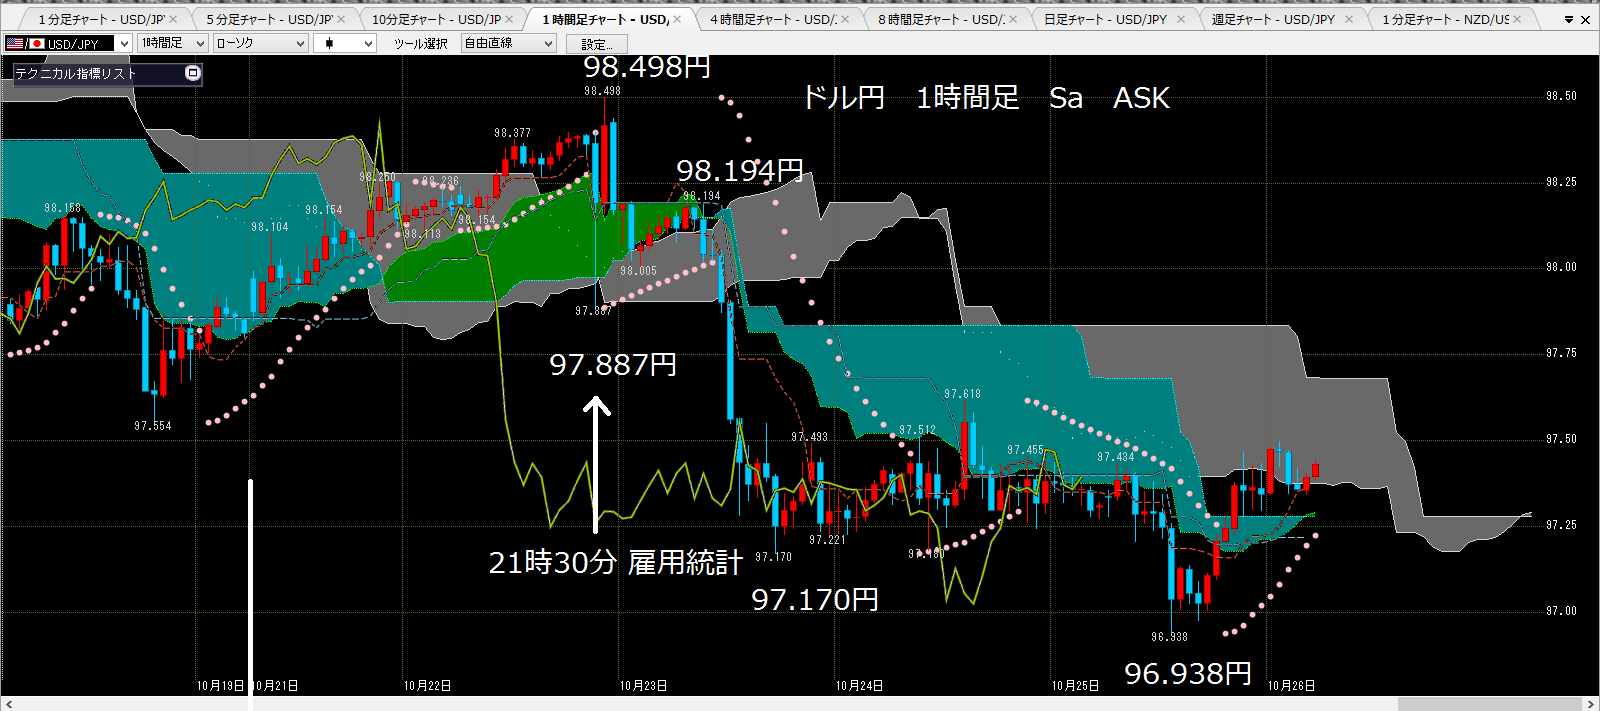The height and width of the screenshot is (711, 1616).
Task: Close the 8時間足チャート tab
Action: point(1013,19)
